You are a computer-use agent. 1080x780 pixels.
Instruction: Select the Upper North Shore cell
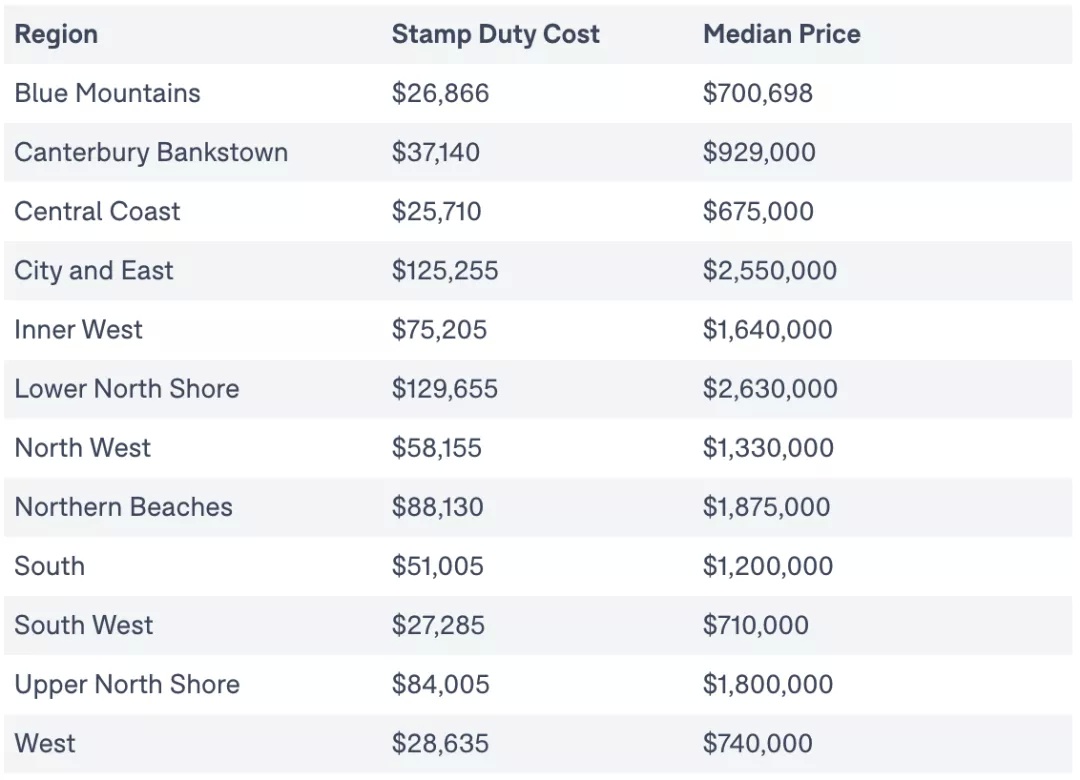click(x=127, y=684)
